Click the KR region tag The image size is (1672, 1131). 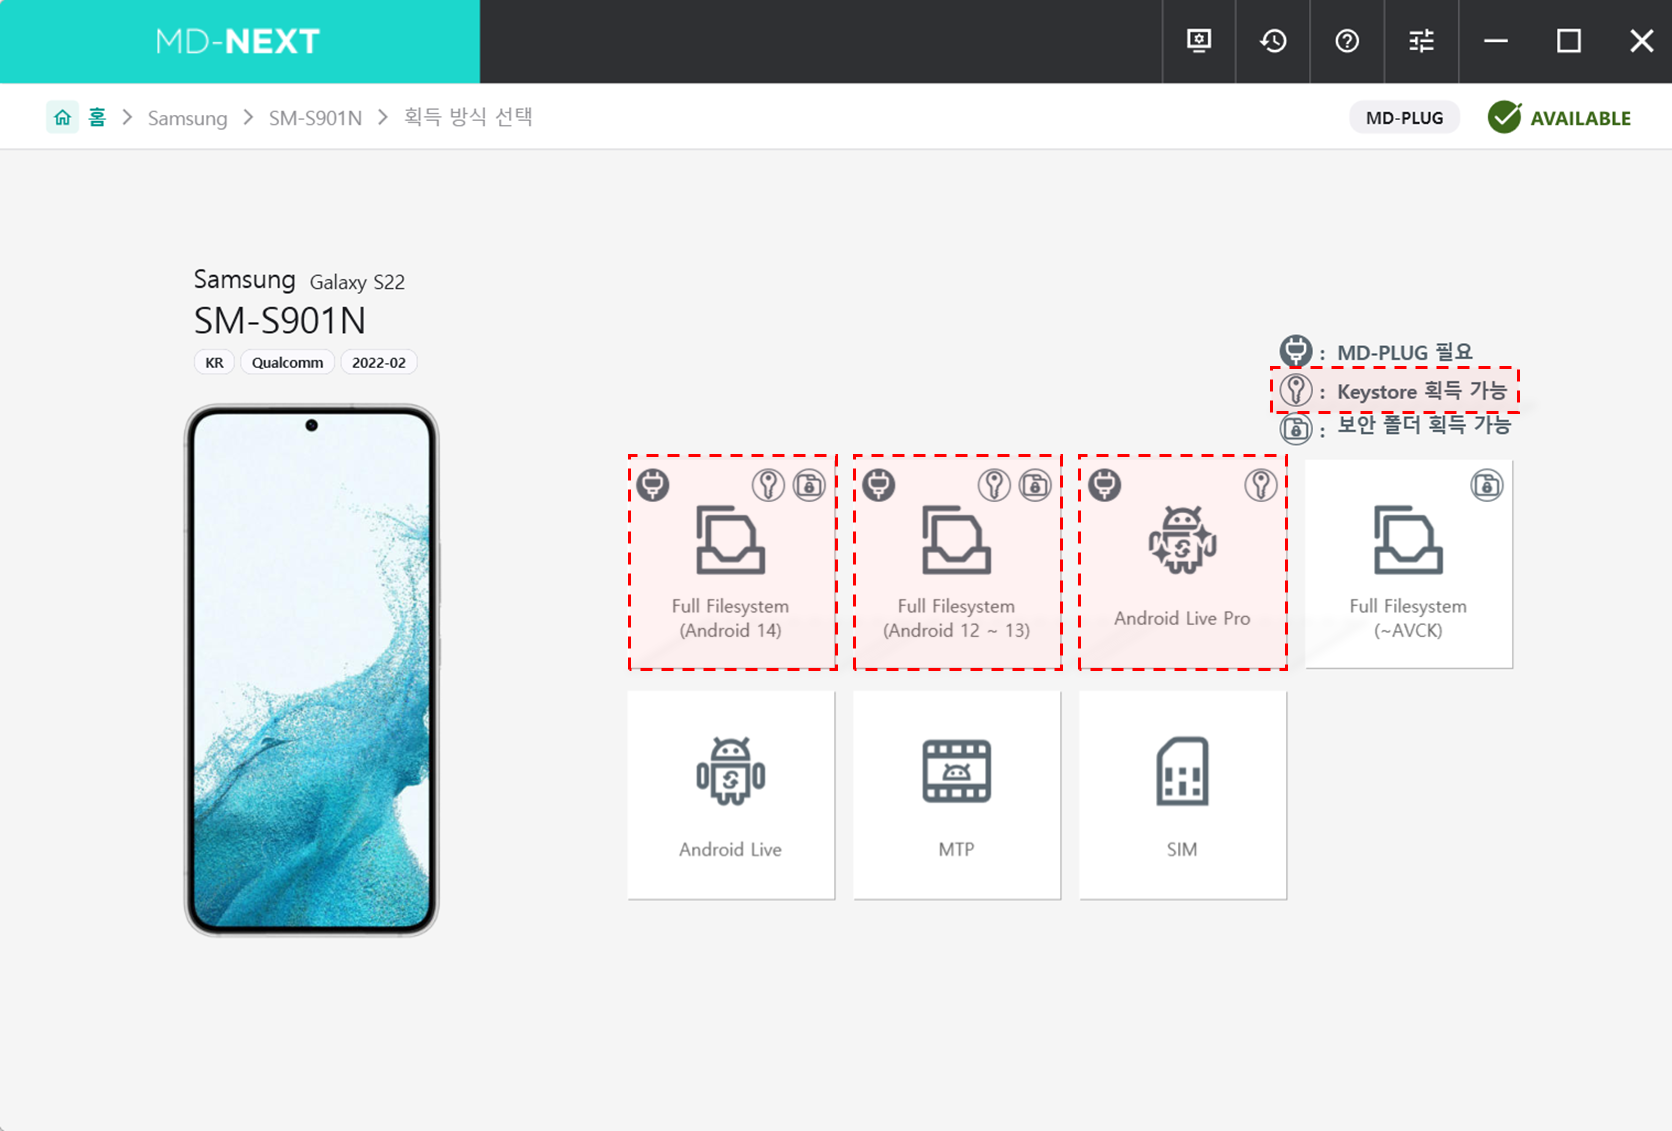click(x=214, y=362)
